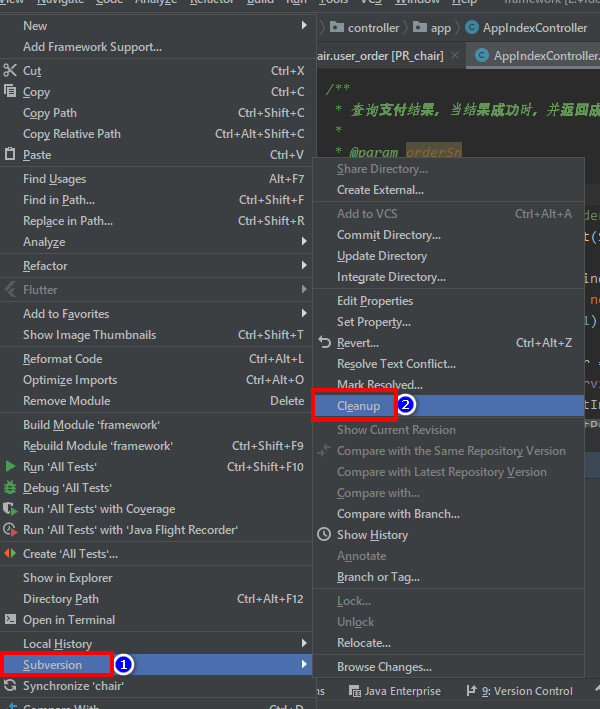
Task: Click the Paste clipboard icon
Action: [10, 154]
